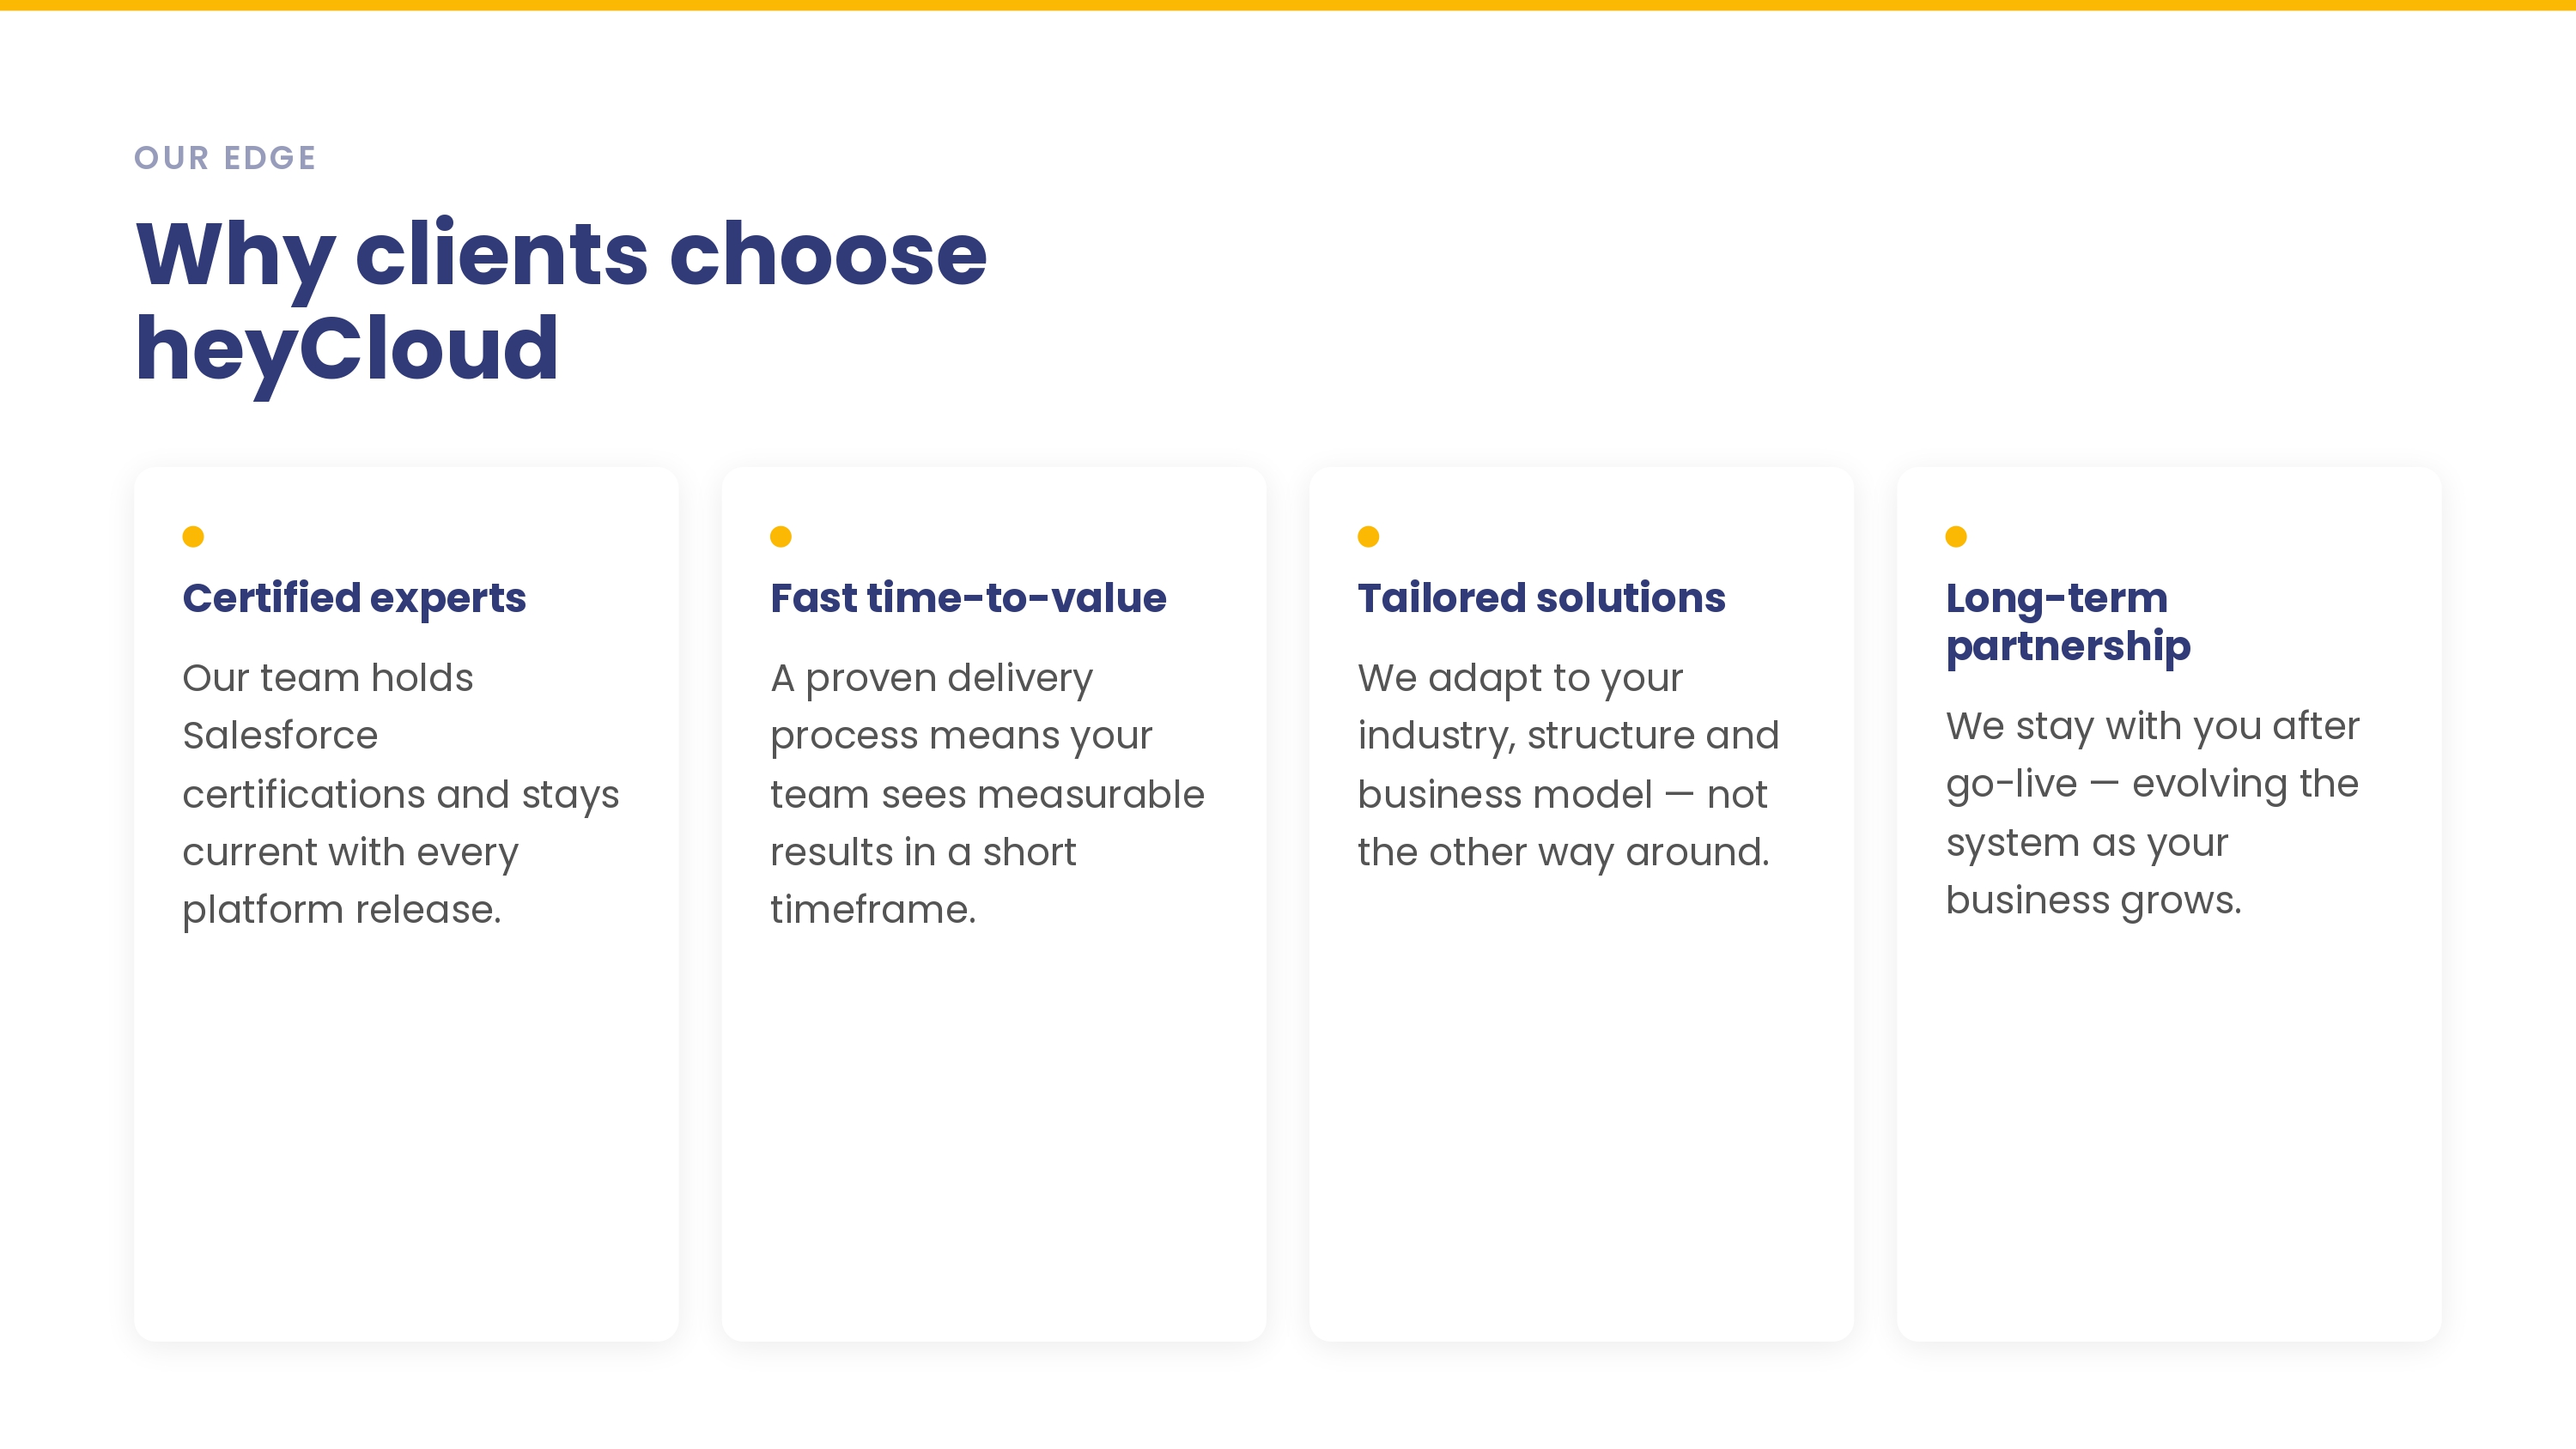Click the Salesforce certifications description text
This screenshot has height=1449, width=2576.
(400, 793)
